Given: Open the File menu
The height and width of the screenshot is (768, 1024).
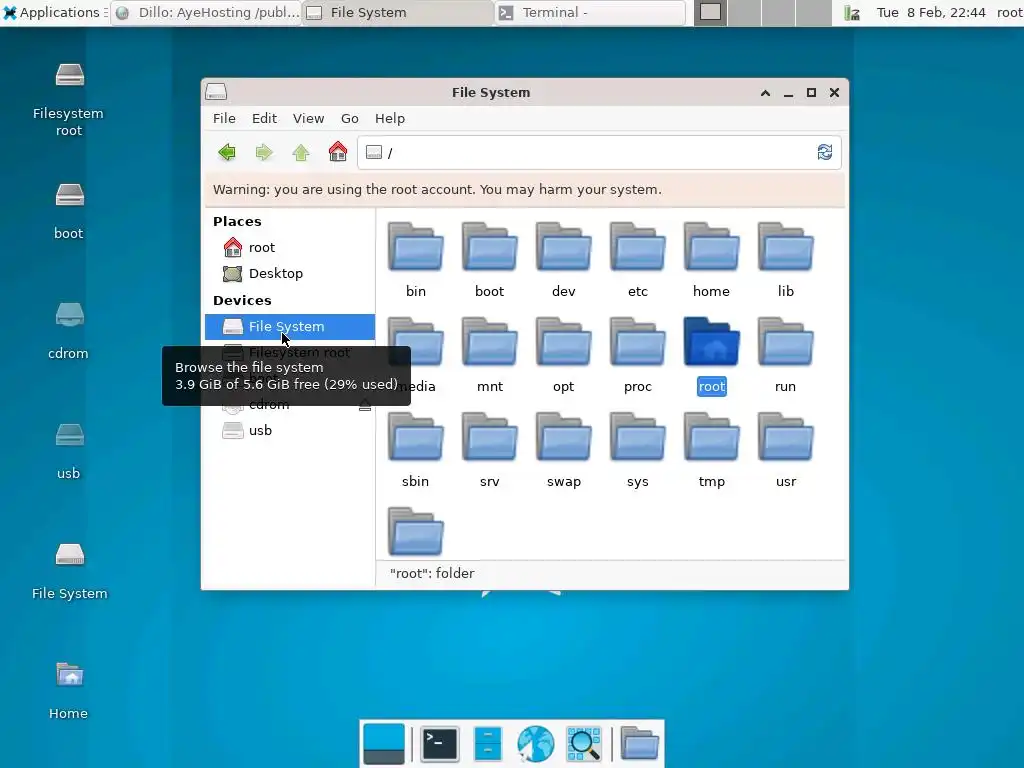Looking at the screenshot, I should tap(224, 118).
